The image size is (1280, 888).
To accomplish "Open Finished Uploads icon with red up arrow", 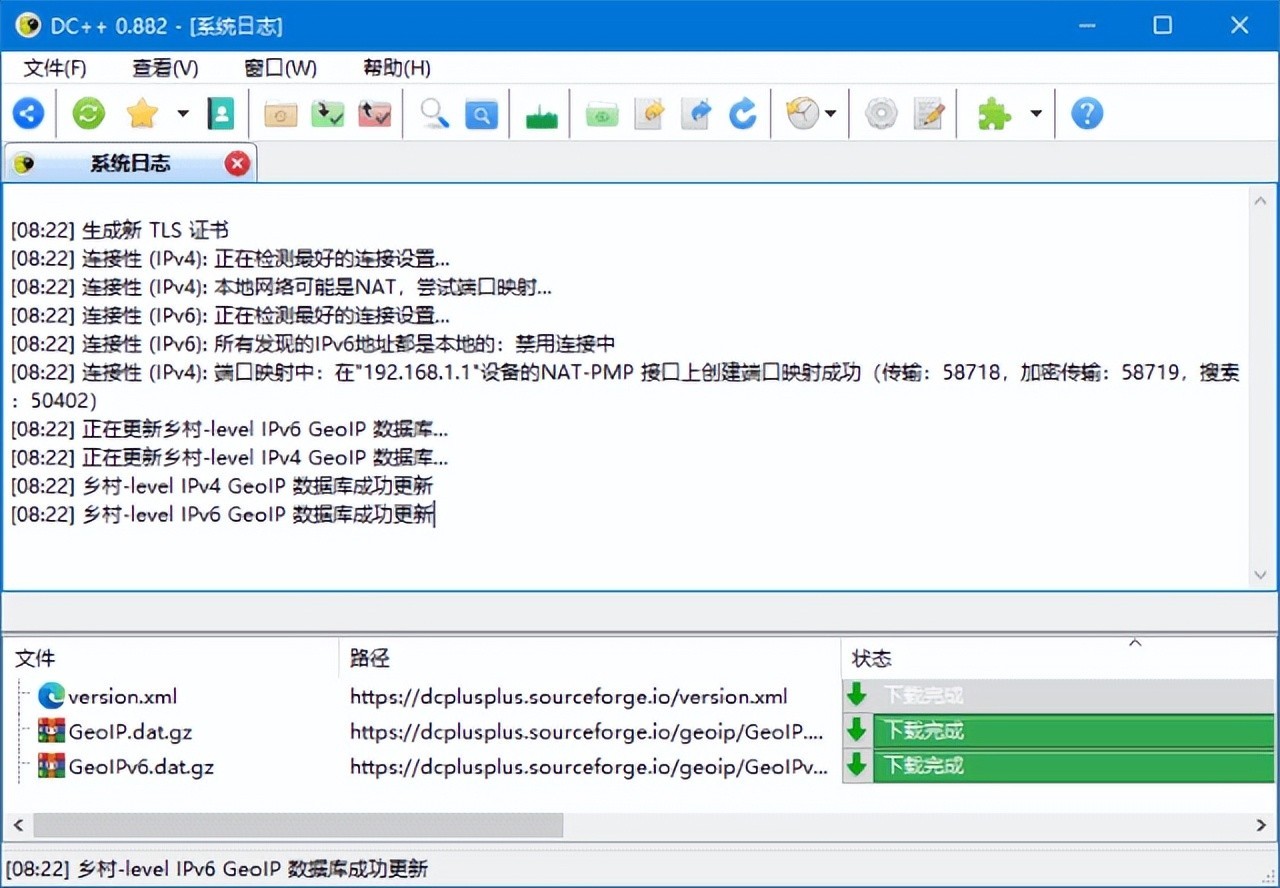I will (x=375, y=114).
